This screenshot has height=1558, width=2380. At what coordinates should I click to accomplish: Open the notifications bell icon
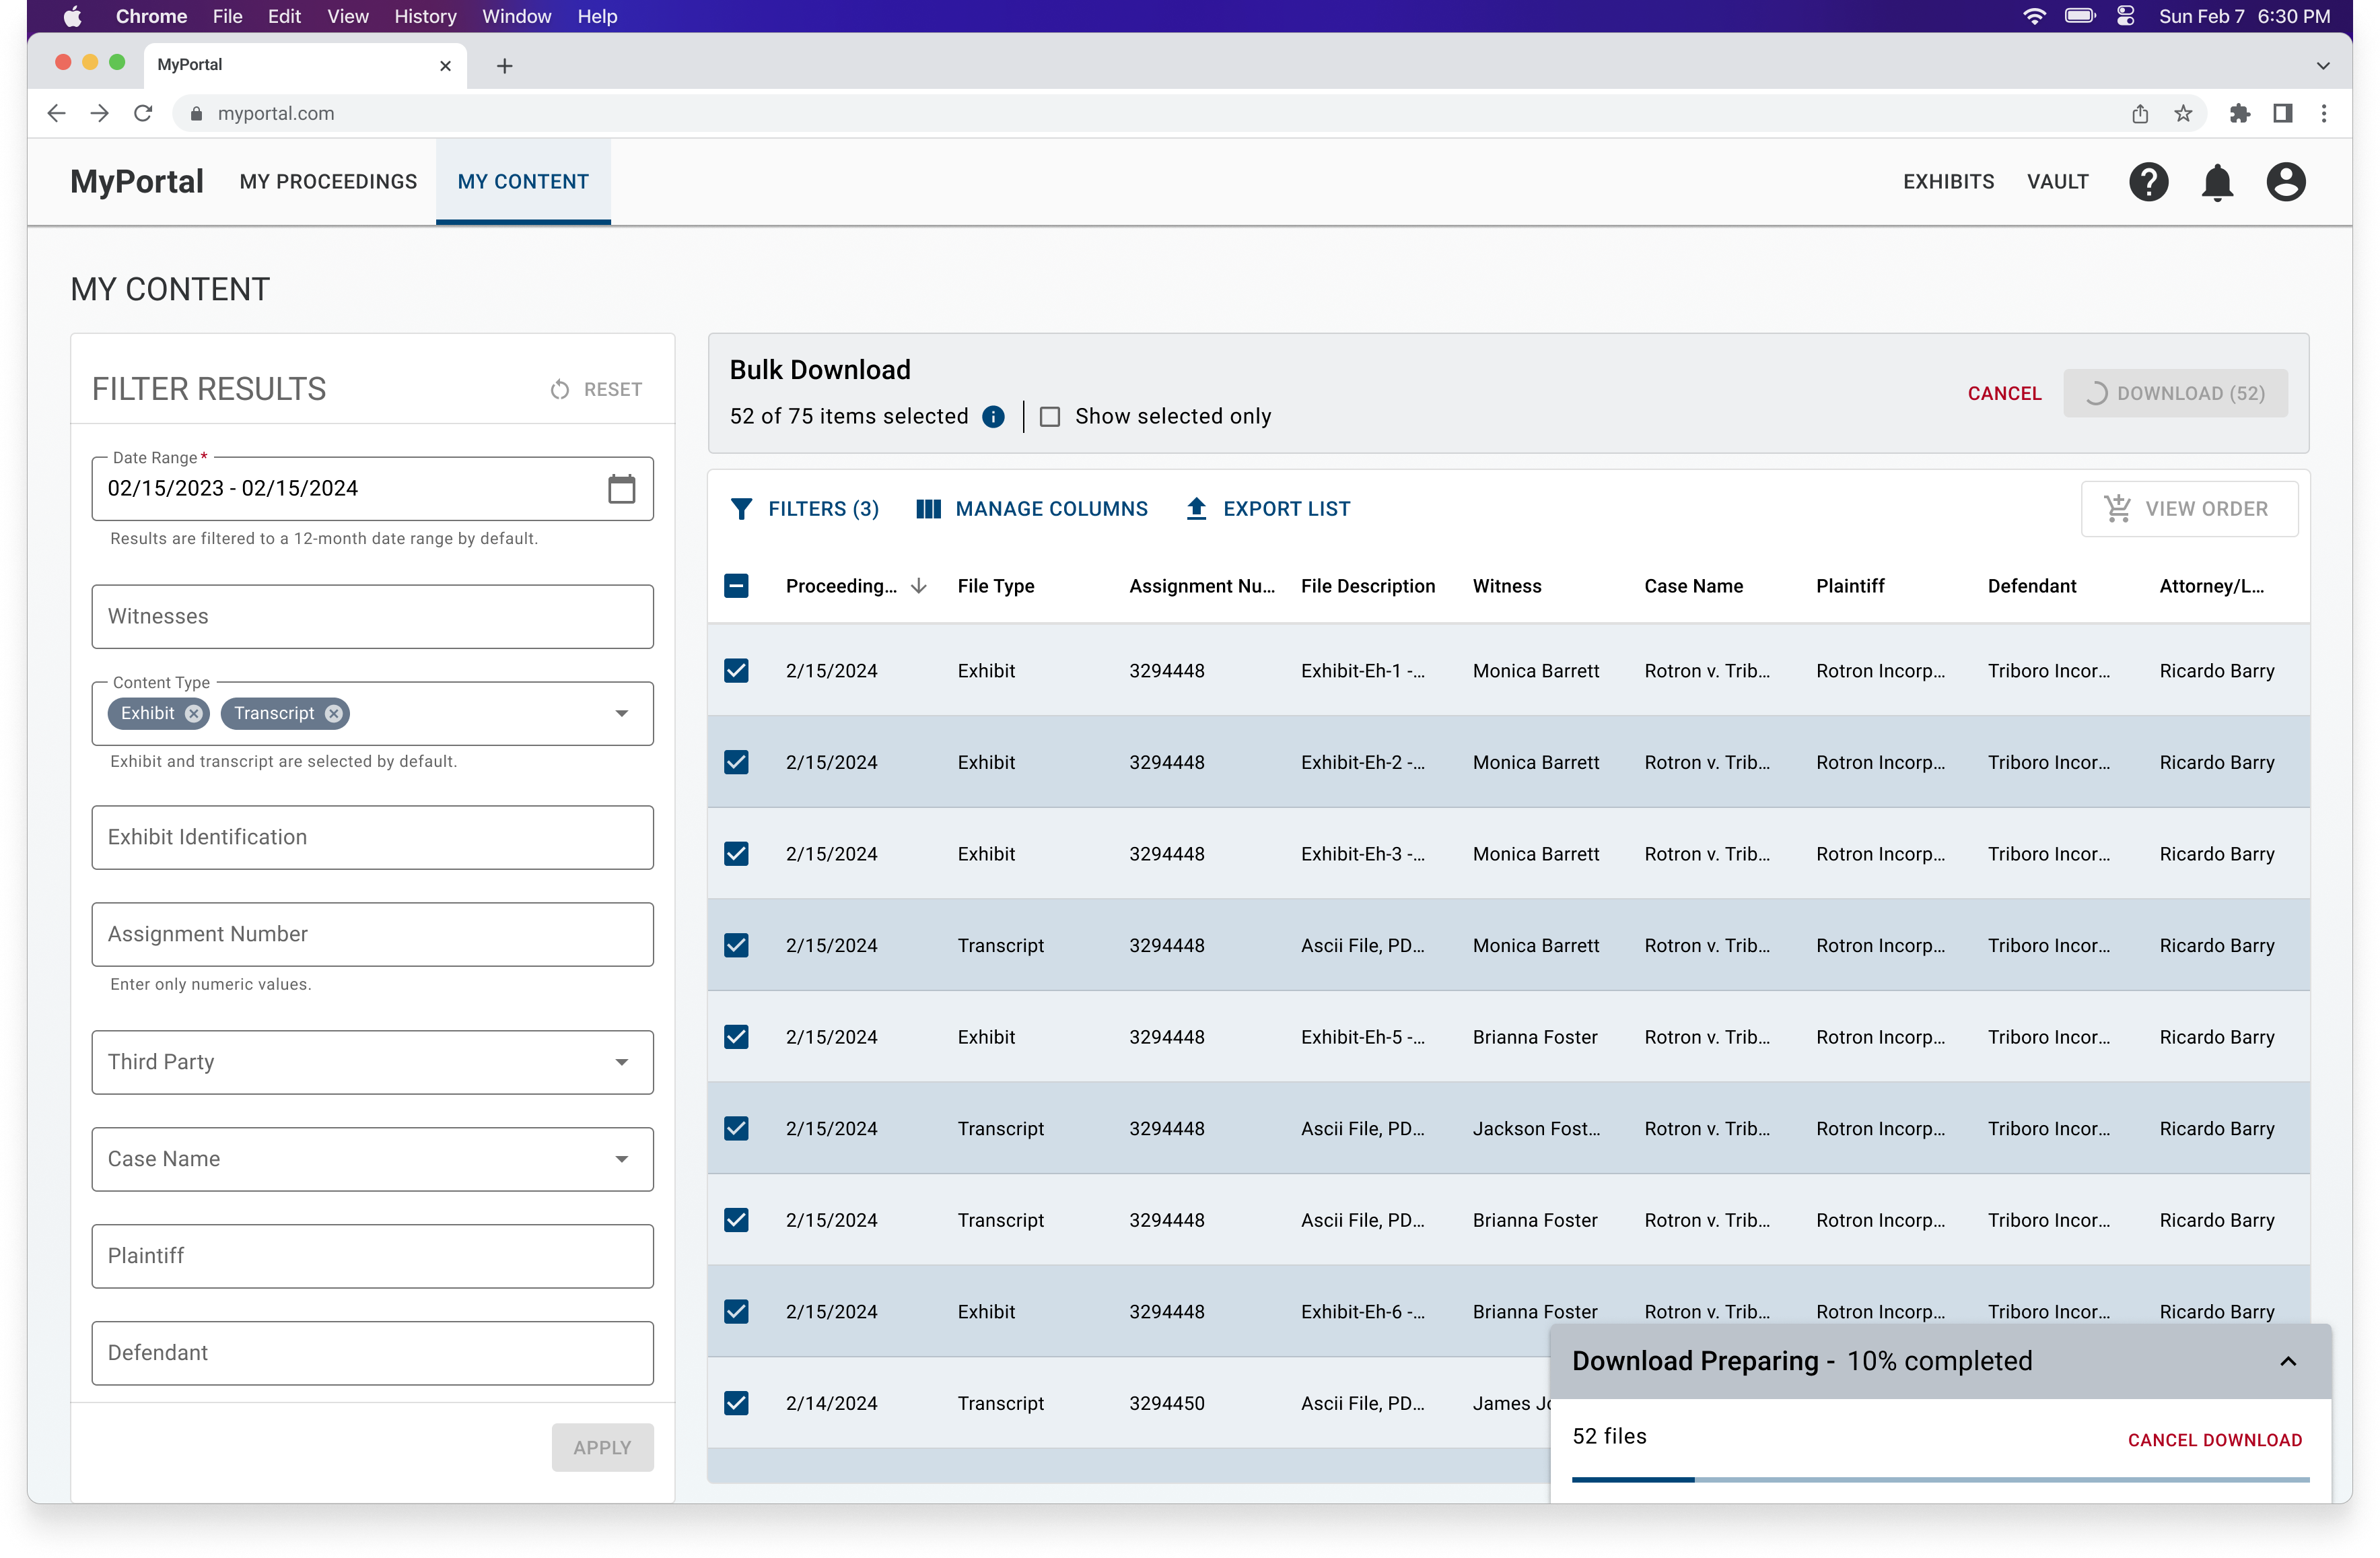[x=2217, y=182]
